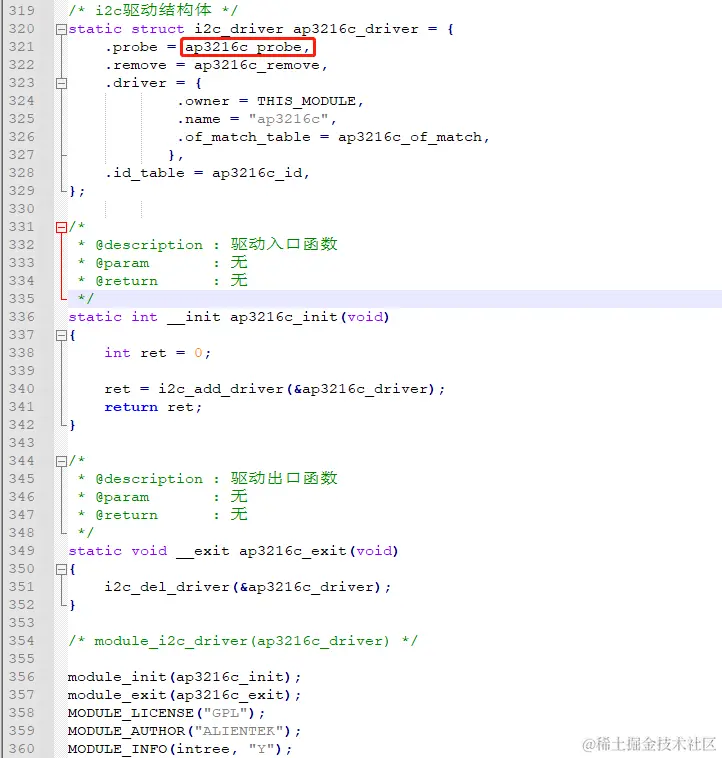
Task: Click the __init keyword on line 336
Action: pos(194,317)
